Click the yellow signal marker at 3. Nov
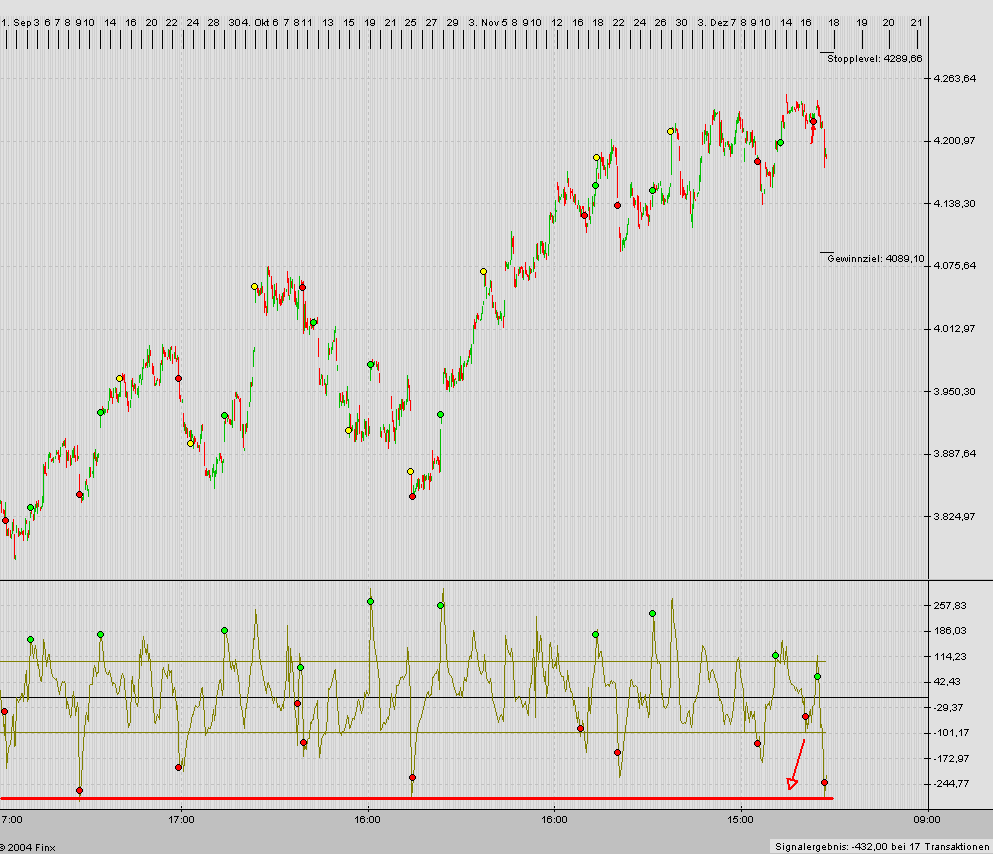Viewport: 993px width, 854px height. pos(483,272)
